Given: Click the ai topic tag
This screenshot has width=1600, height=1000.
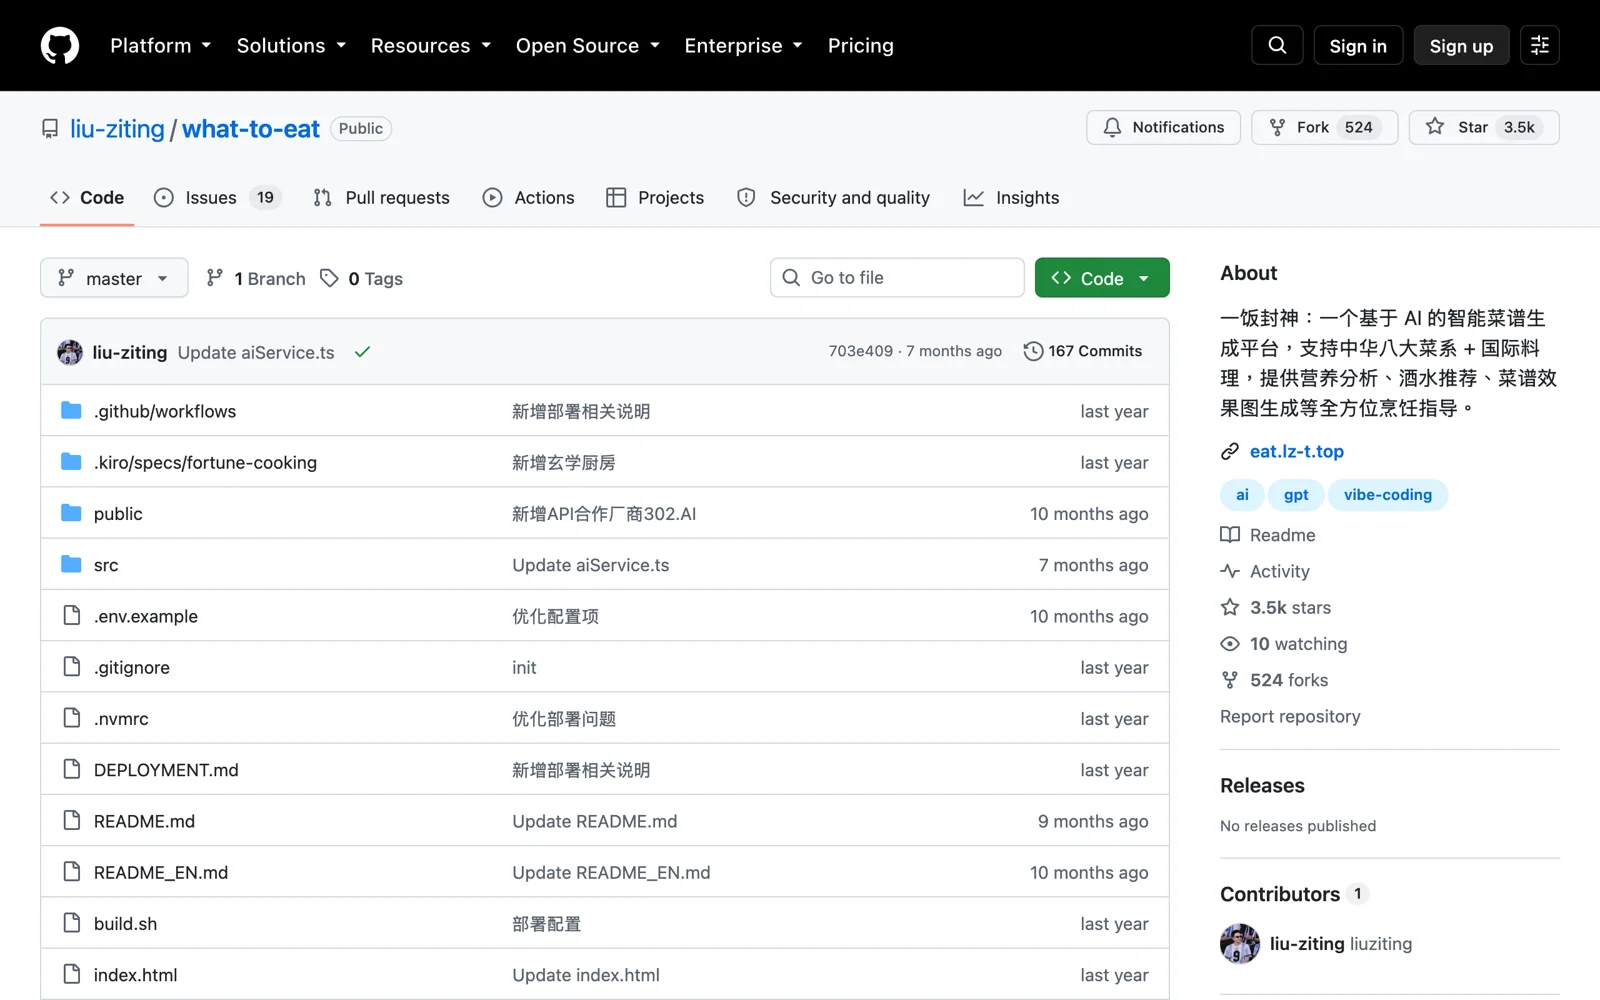Looking at the screenshot, I should [x=1242, y=495].
